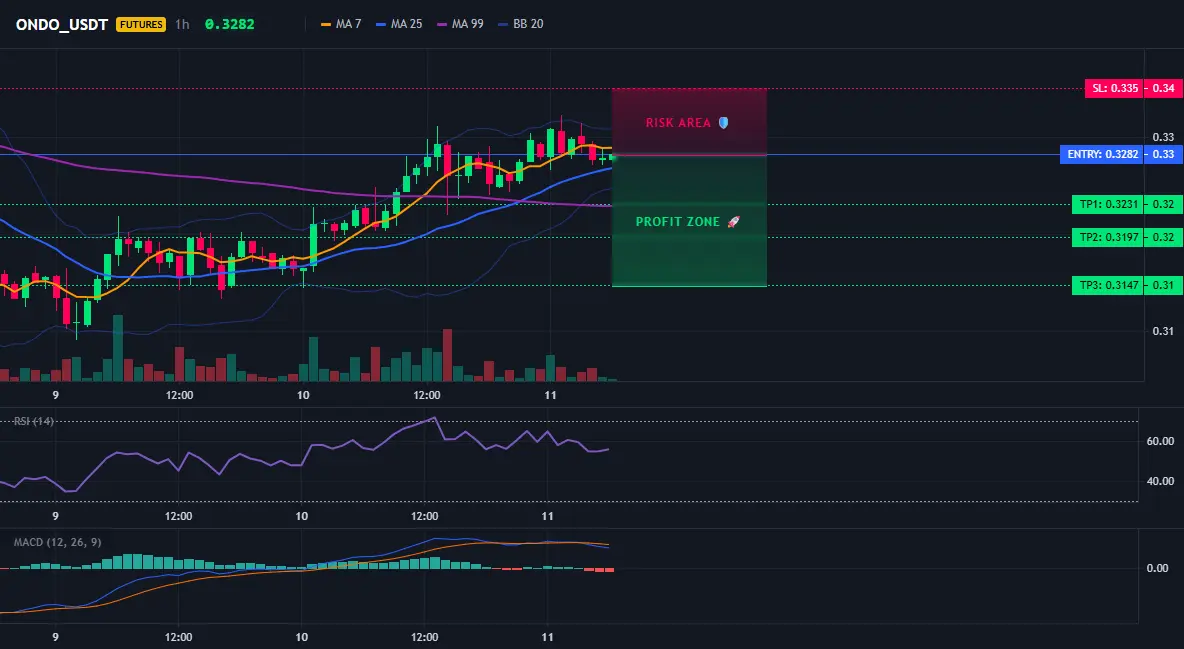This screenshot has width=1184, height=649.
Task: Select the TP1: 0.3231 target label
Action: pyautogui.click(x=1107, y=204)
